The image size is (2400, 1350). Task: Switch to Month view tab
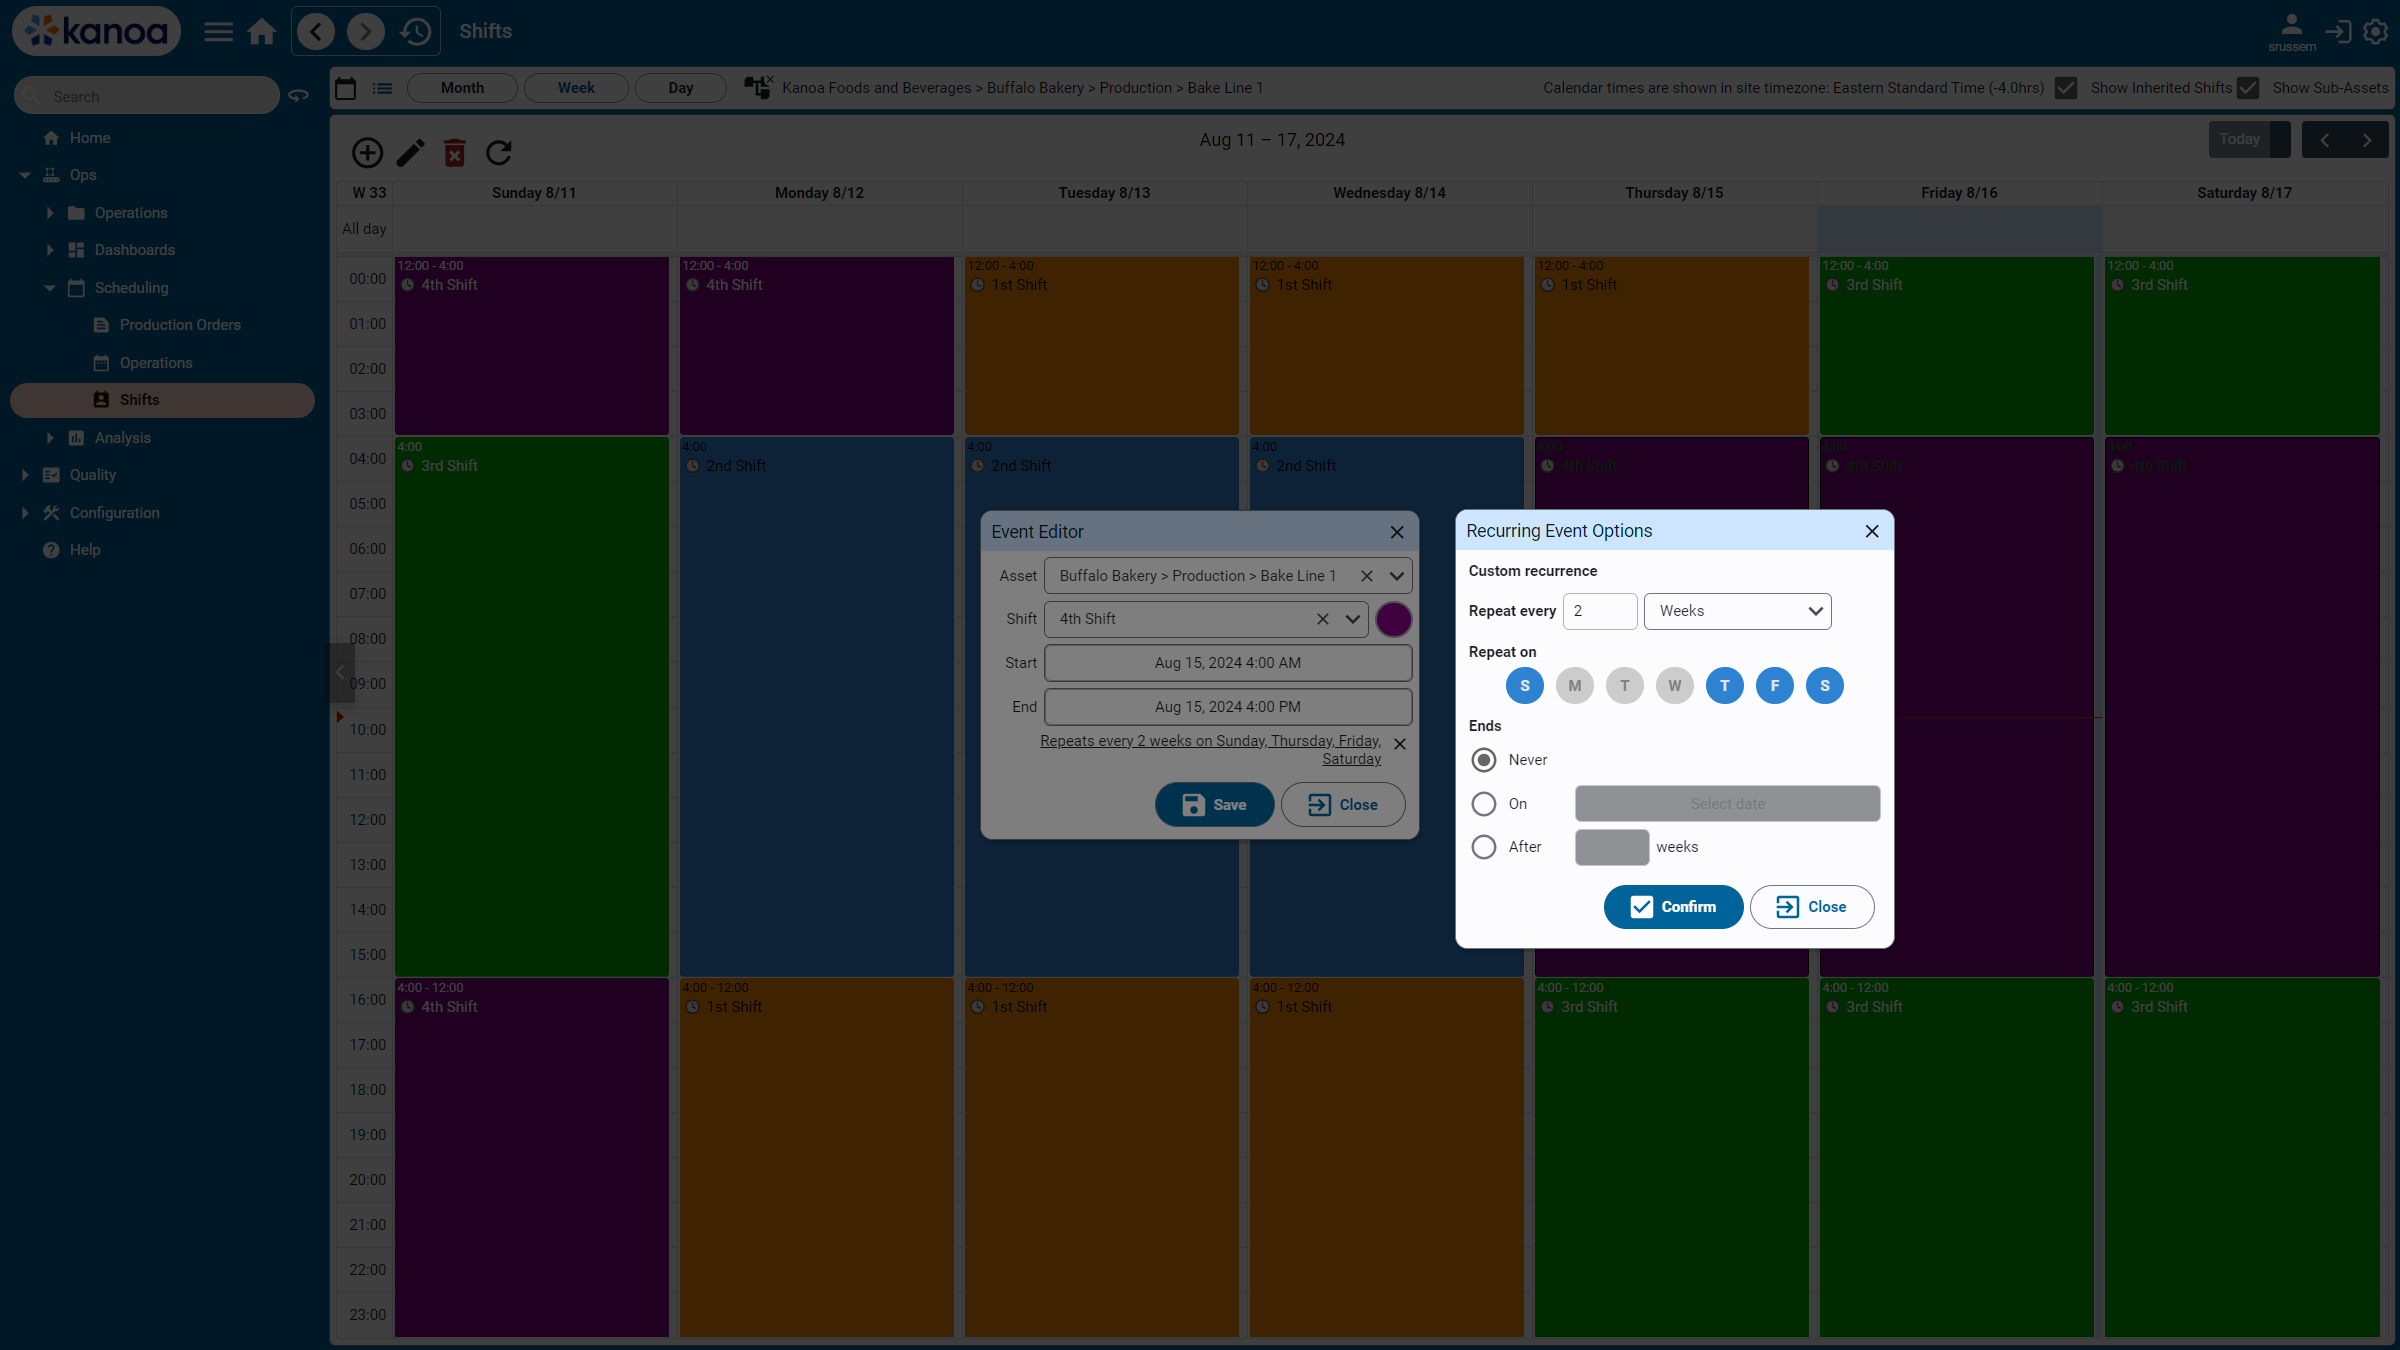(x=462, y=88)
